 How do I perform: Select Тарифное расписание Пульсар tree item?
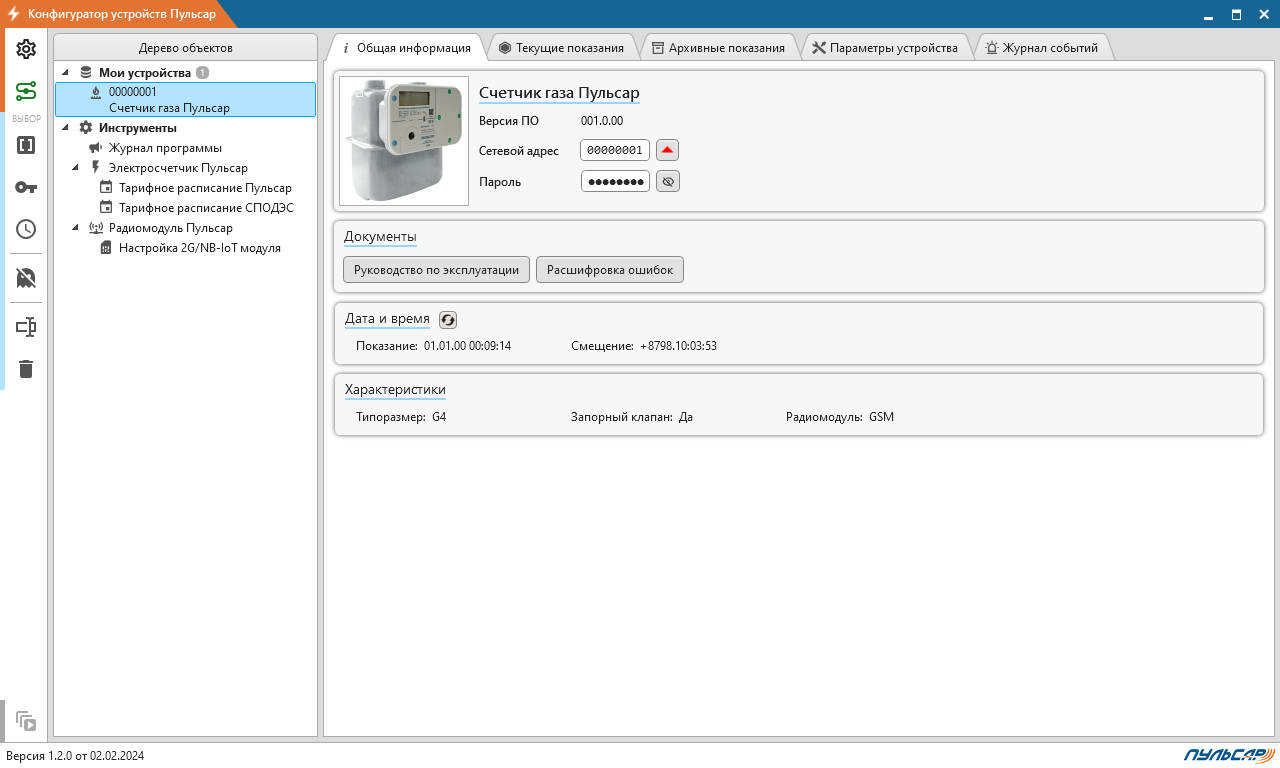point(205,188)
